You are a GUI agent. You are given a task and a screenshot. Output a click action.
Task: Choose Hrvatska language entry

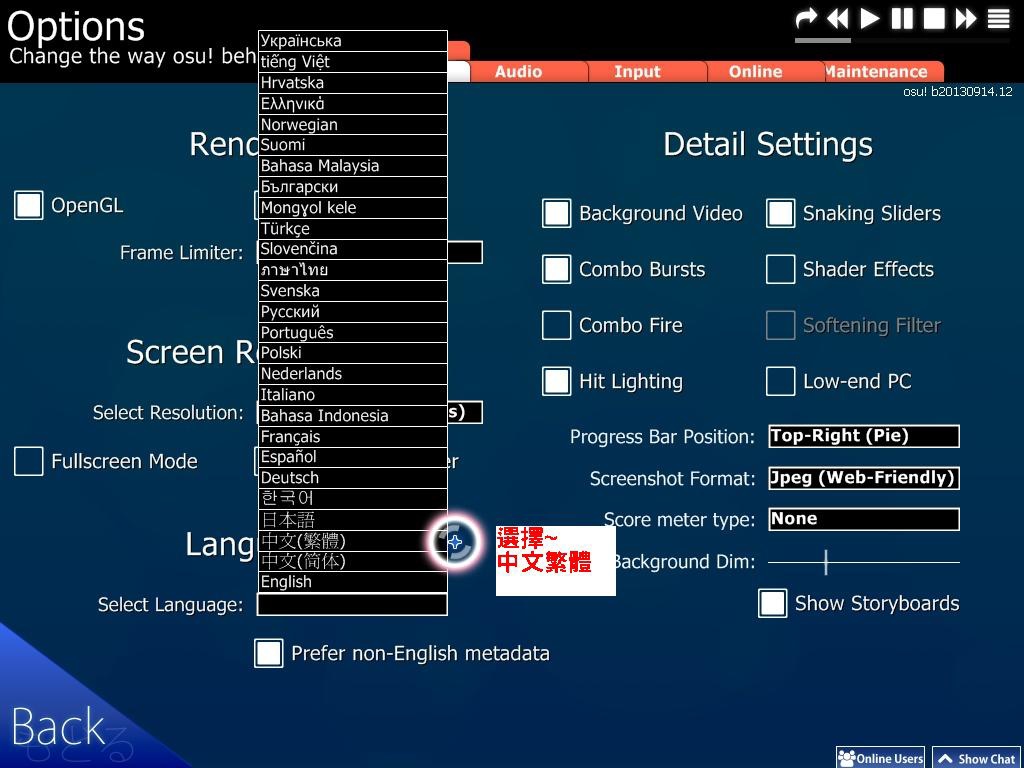(x=353, y=82)
